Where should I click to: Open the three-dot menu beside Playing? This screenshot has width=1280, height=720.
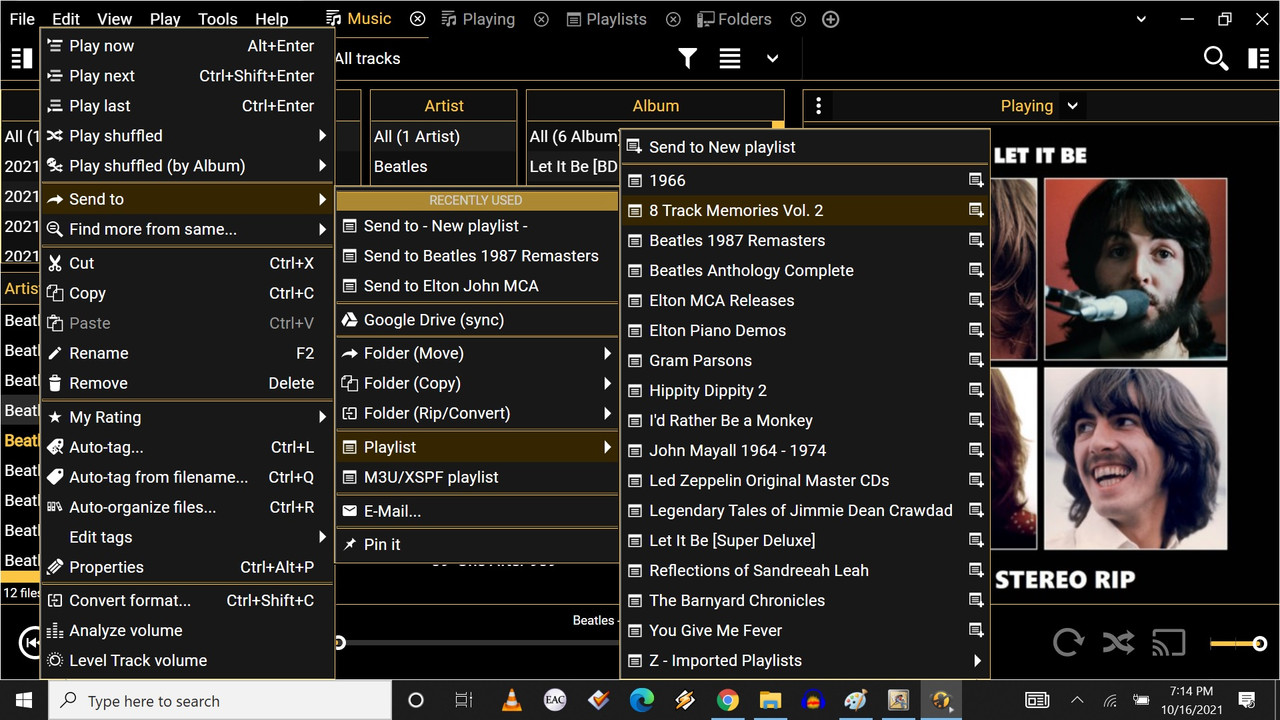coord(819,106)
